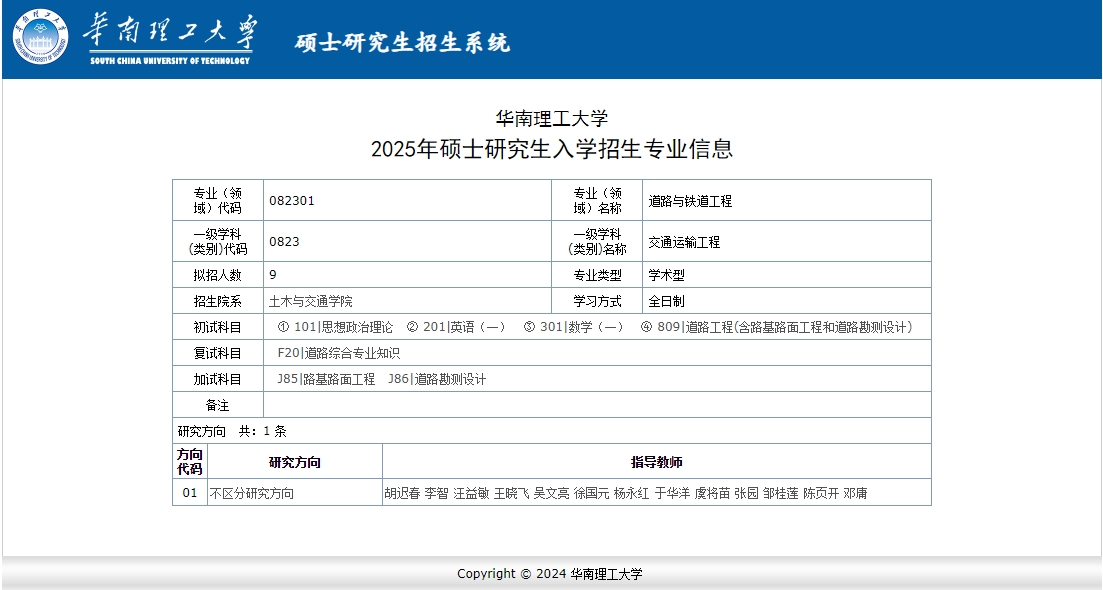Click the 招生院系 label cell
The width and height of the screenshot is (1103, 590).
tap(218, 301)
